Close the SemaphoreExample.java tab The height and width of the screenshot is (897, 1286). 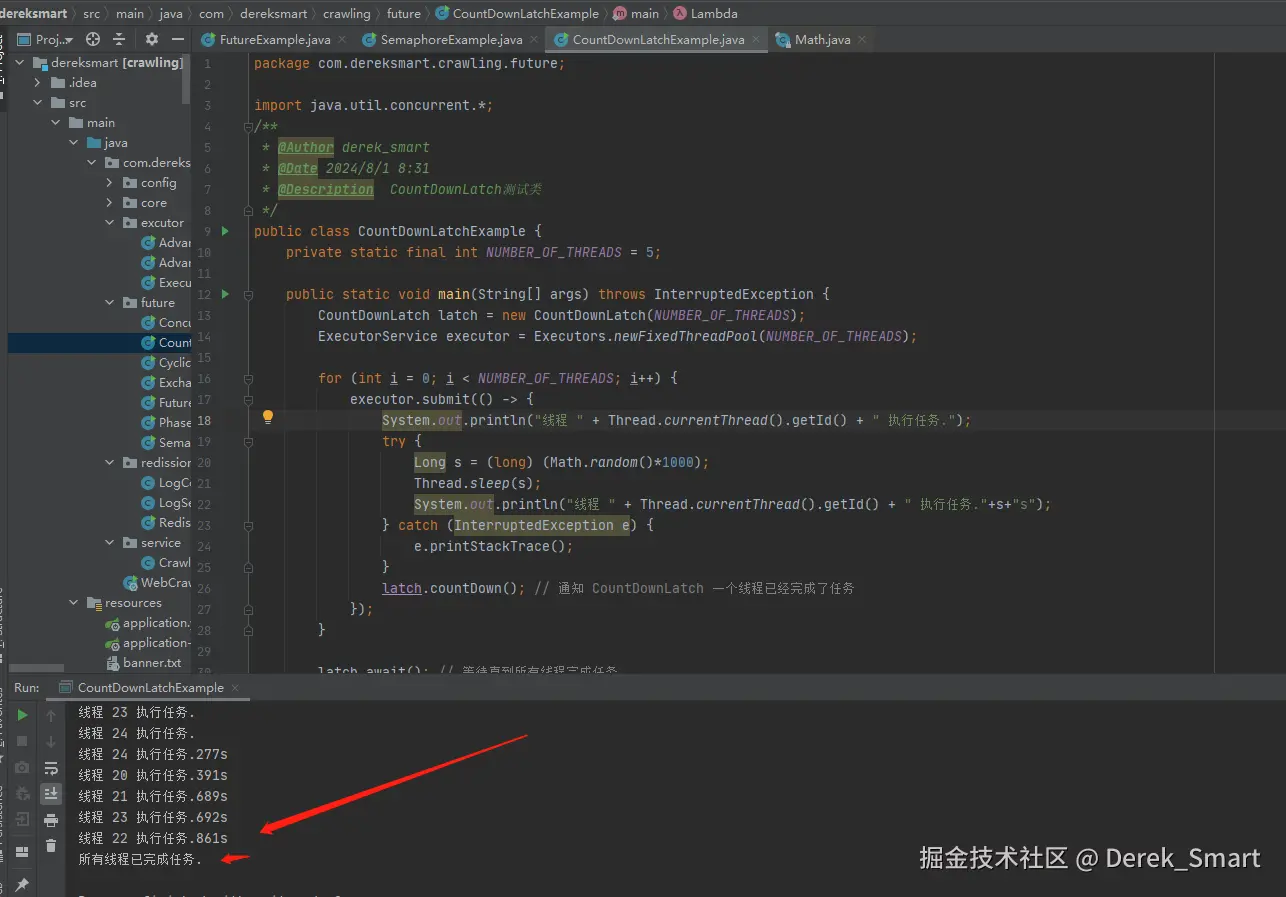click(533, 40)
